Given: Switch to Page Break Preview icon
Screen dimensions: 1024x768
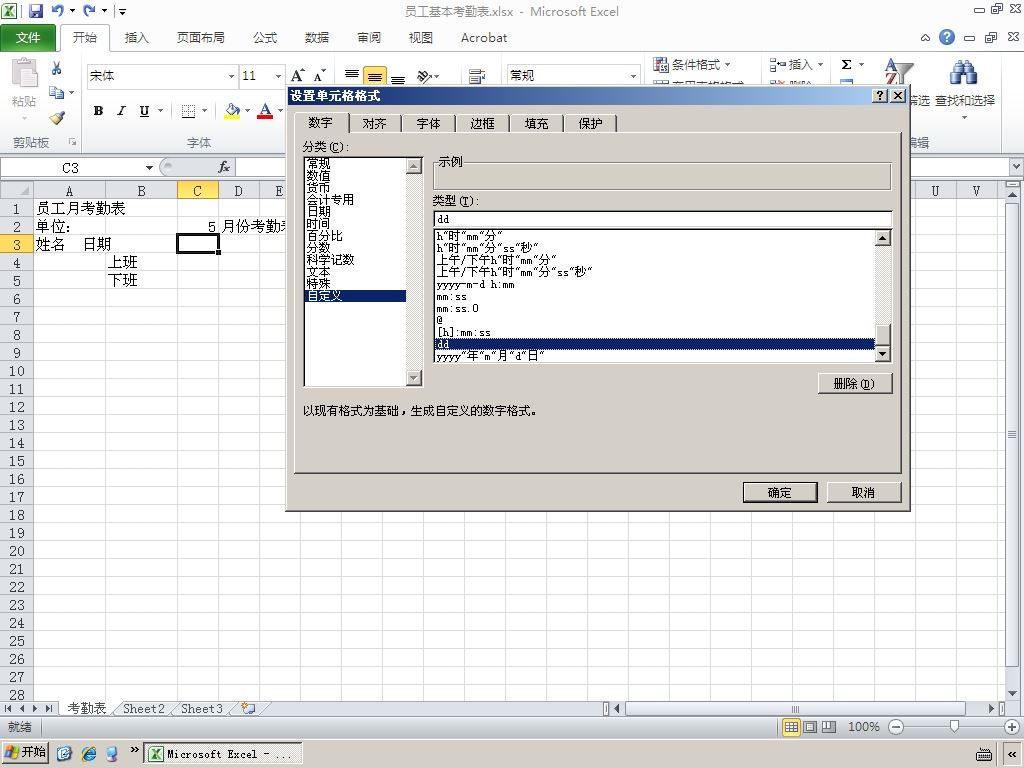Looking at the screenshot, I should tap(829, 727).
